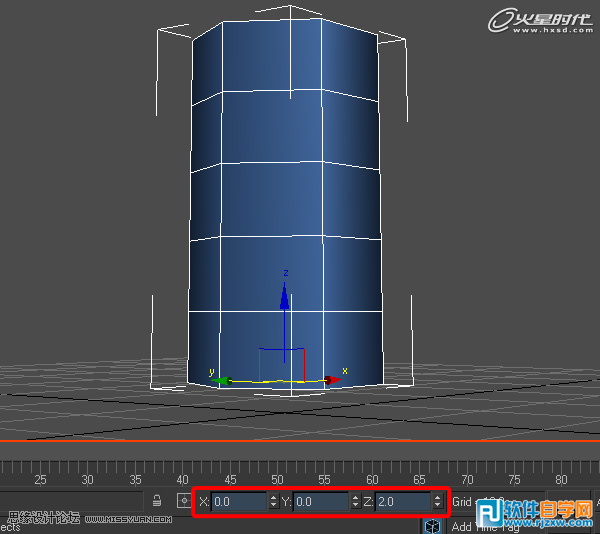Grab the green Y-axis gizmo handle
Viewport: 600px width, 534px height.
coord(222,380)
